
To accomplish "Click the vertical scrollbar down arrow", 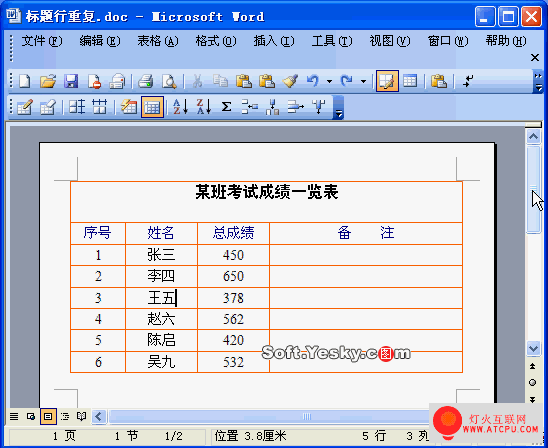I will 533,348.
